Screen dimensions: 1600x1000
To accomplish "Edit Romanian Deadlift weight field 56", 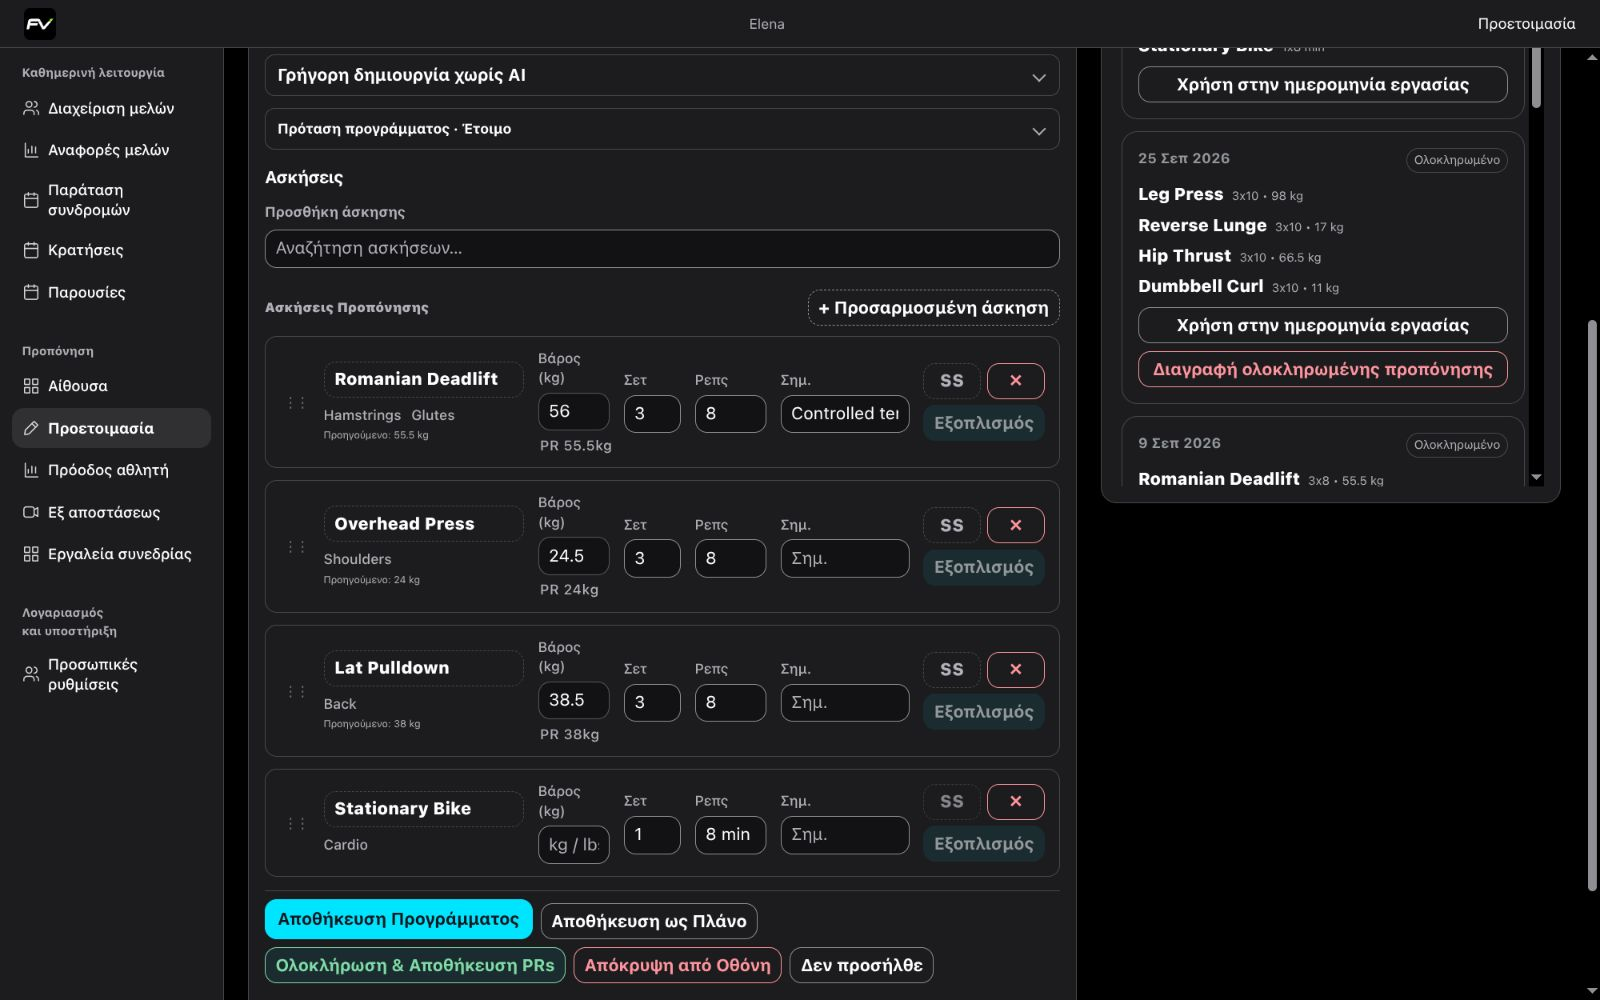I will tap(573, 412).
